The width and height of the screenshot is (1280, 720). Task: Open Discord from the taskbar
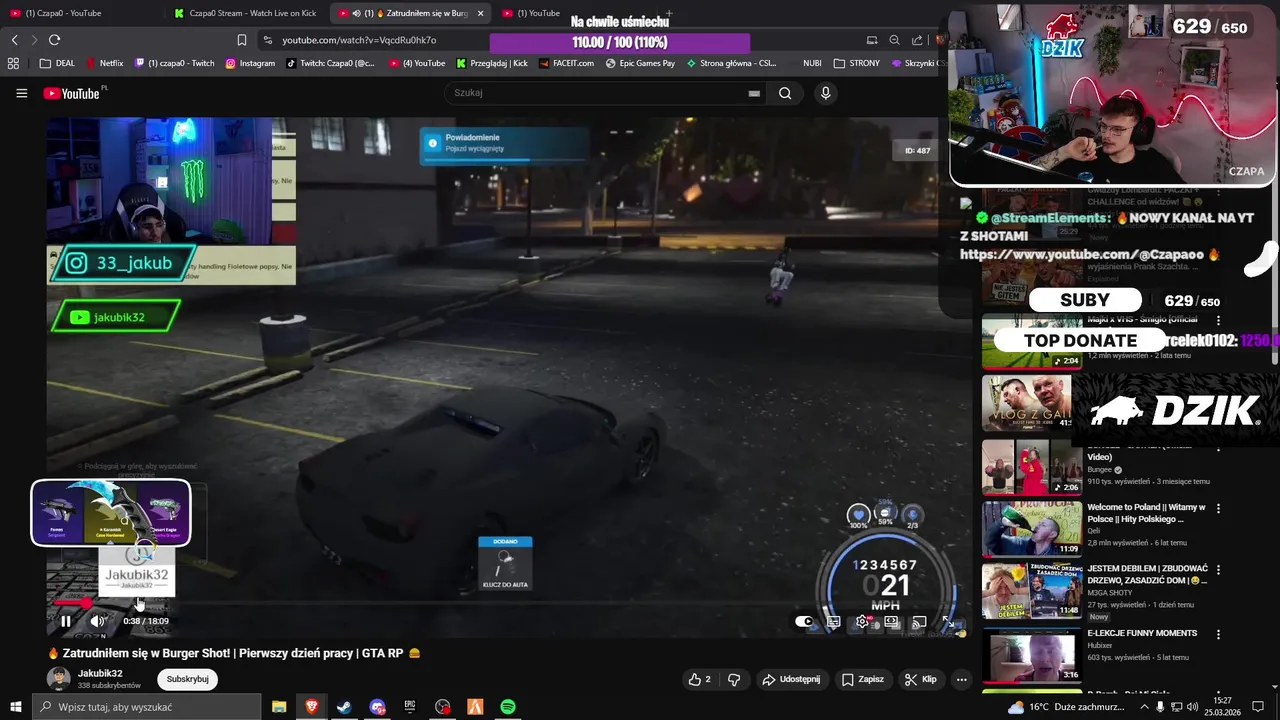coord(377,707)
